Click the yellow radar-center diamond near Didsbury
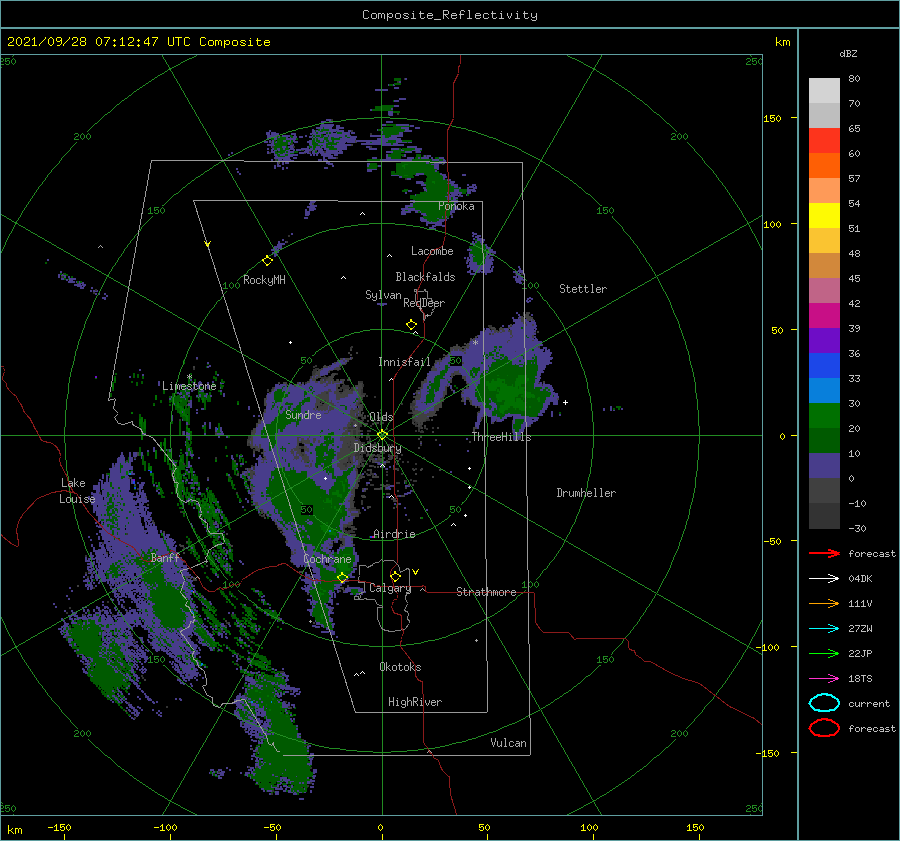The image size is (900, 841). [382, 435]
